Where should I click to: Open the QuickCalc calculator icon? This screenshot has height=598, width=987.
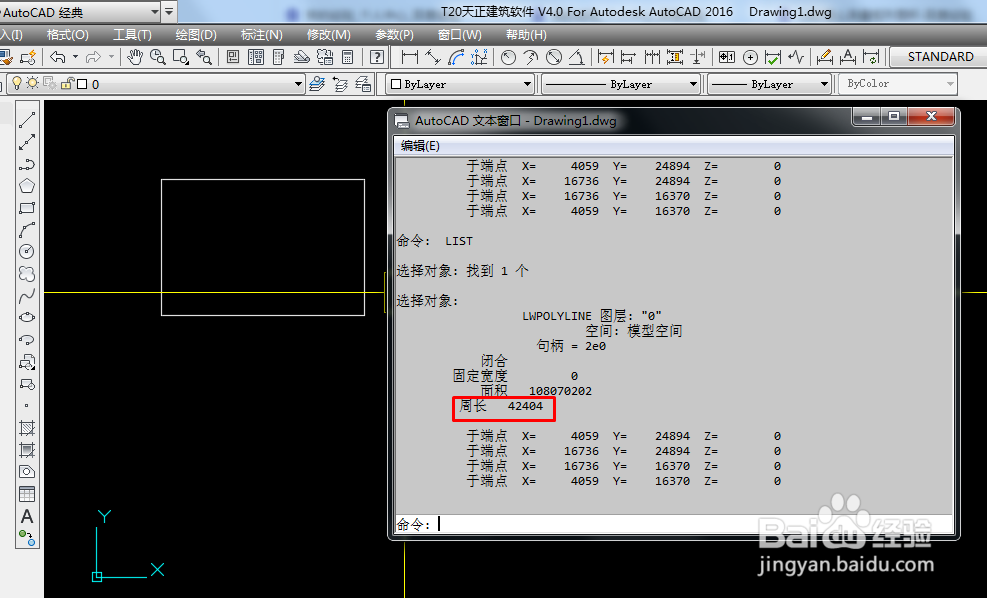(347, 57)
